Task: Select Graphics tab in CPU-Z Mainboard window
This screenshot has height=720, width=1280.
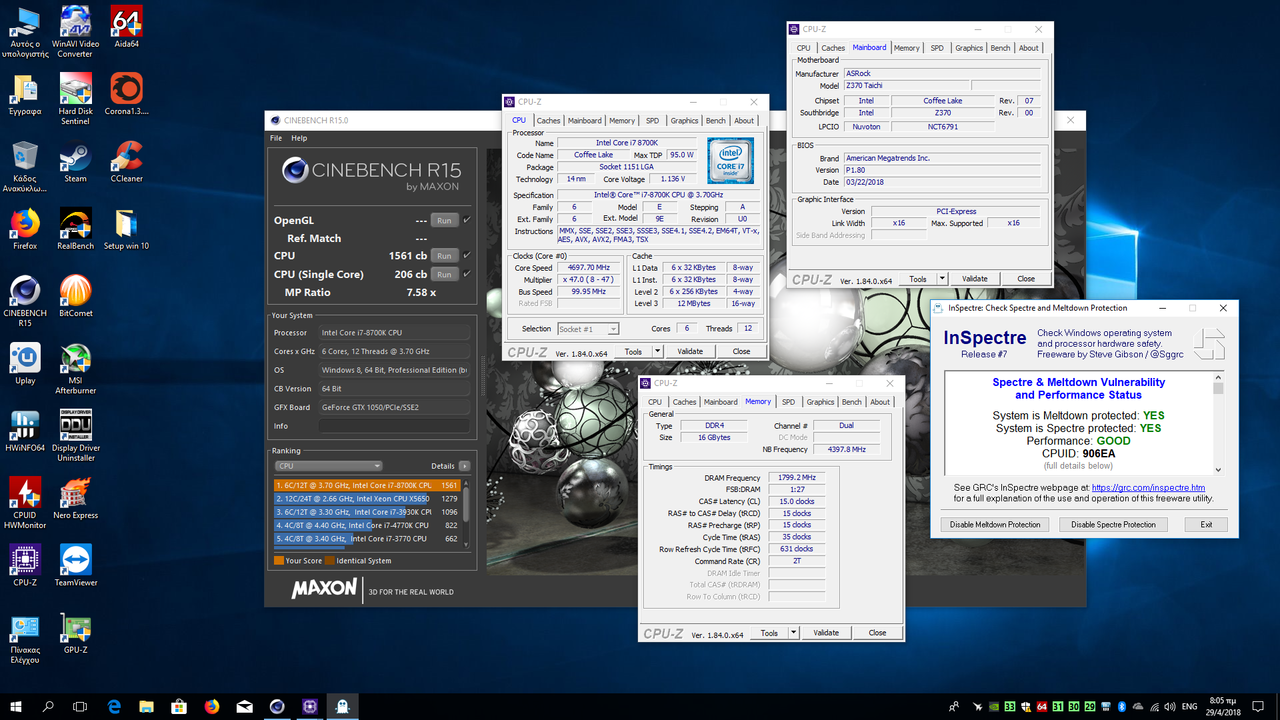Action: 969,48
